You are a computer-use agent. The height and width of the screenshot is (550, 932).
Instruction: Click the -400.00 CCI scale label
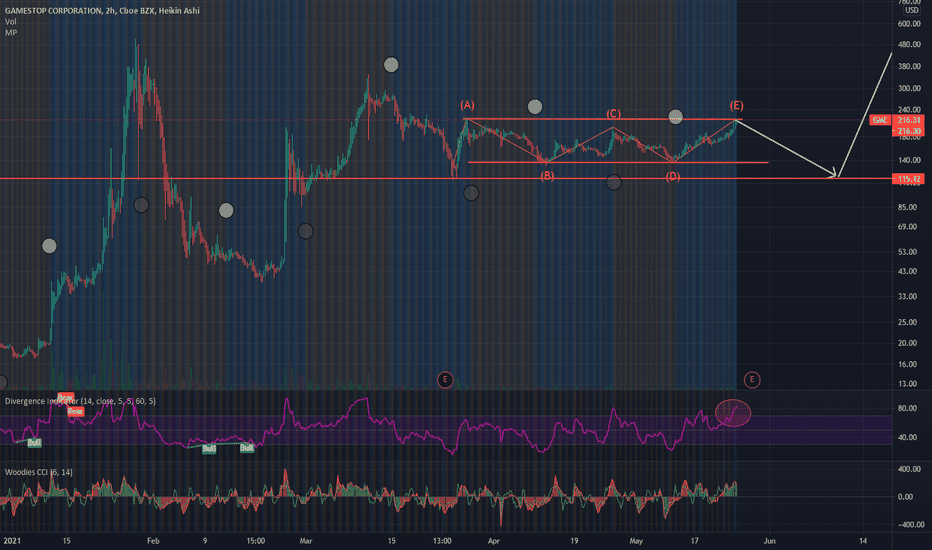[x=909, y=524]
